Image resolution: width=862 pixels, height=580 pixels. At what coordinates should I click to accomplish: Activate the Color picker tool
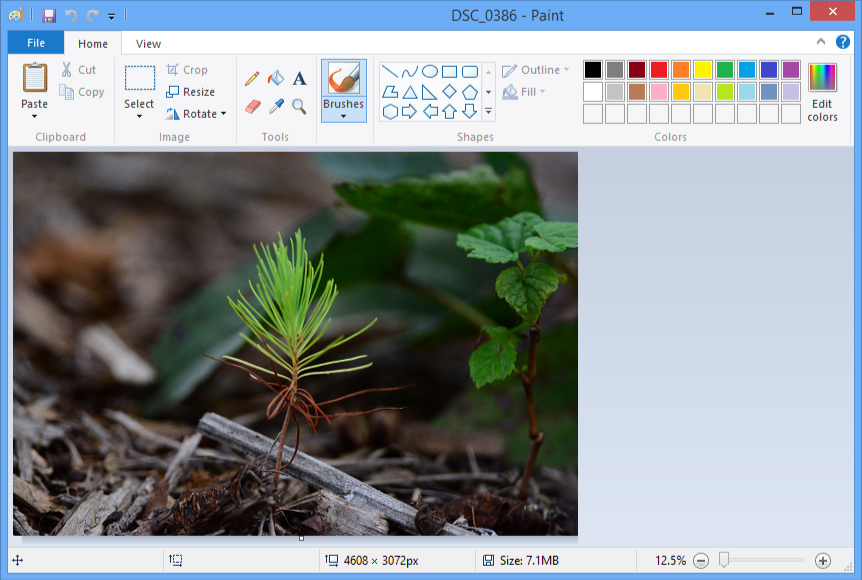point(276,106)
